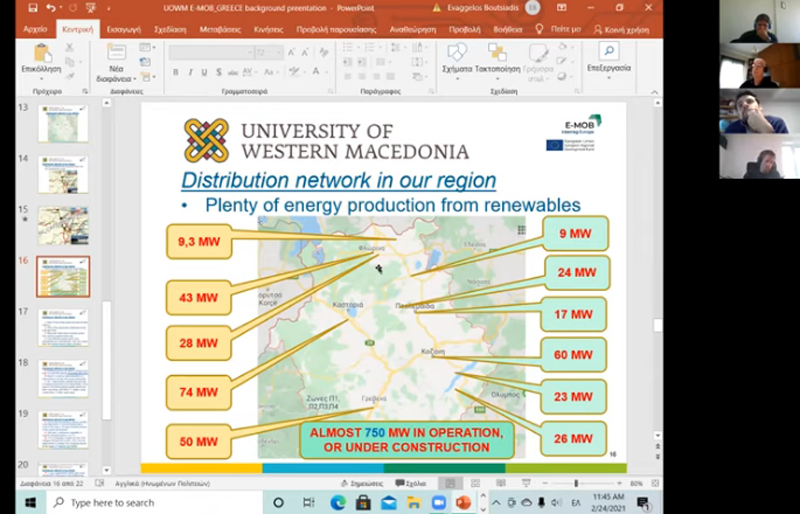Click the Windows Start button
The image size is (800, 514).
tap(31, 503)
